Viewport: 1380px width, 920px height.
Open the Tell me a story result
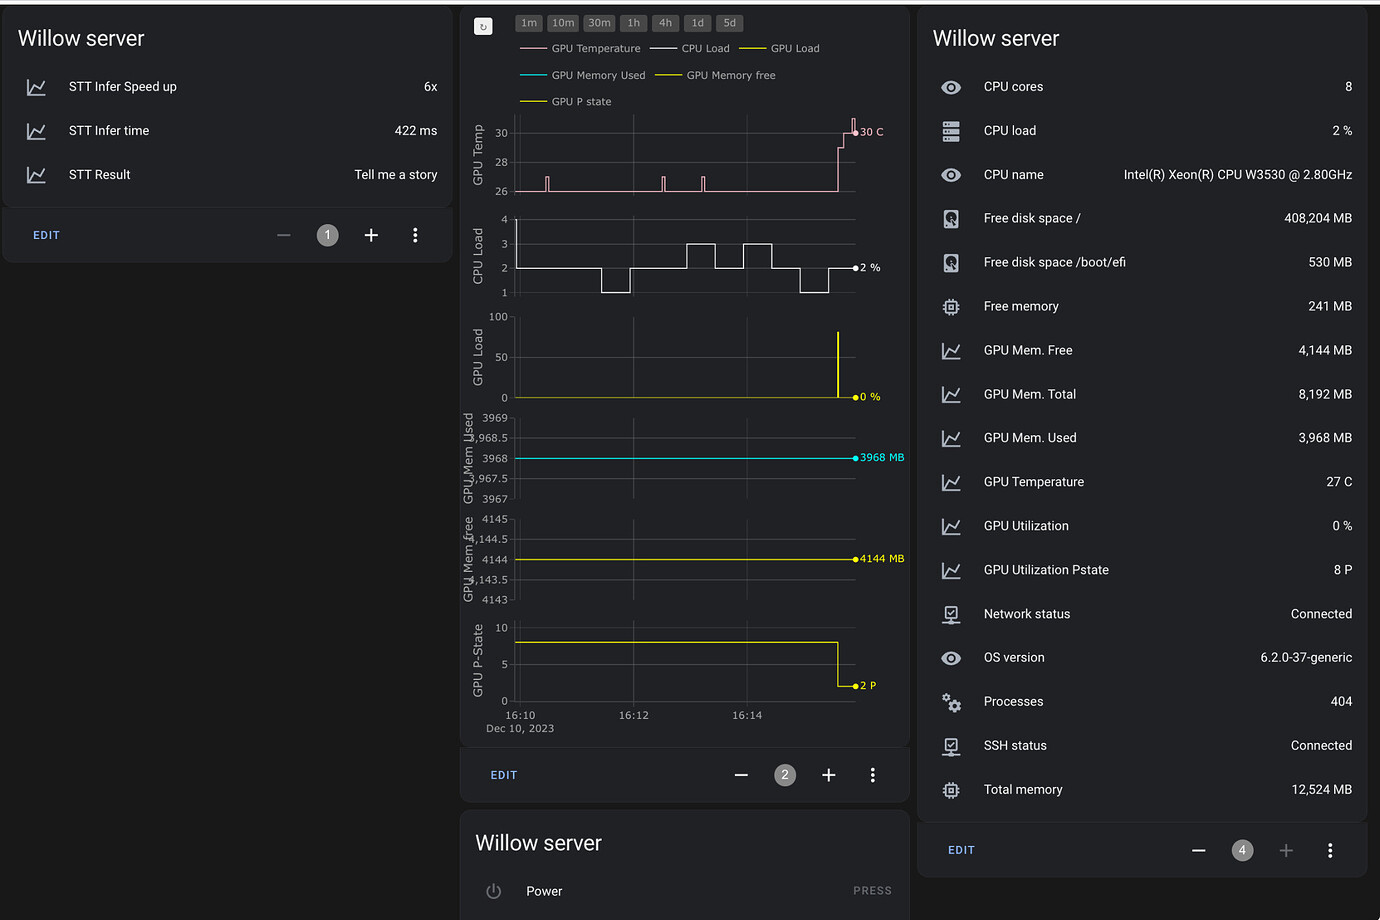[396, 175]
